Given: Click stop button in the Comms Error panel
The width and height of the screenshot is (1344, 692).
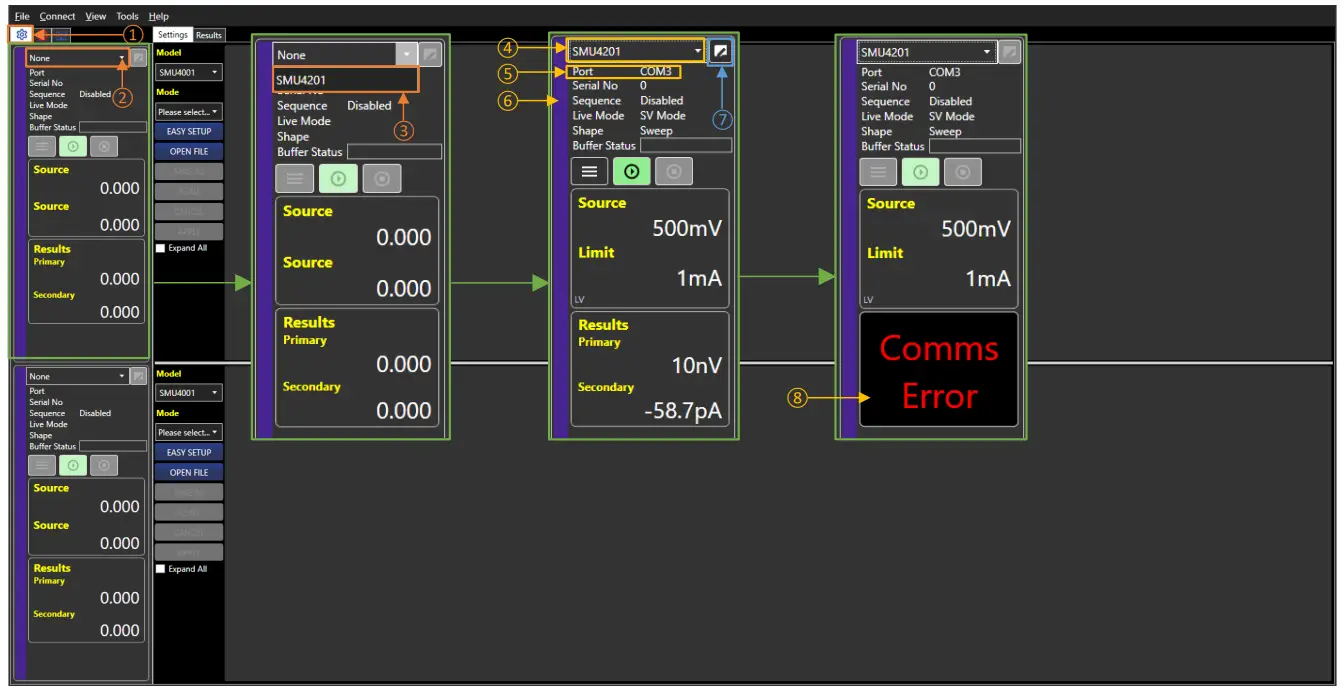Looking at the screenshot, I should tap(962, 172).
